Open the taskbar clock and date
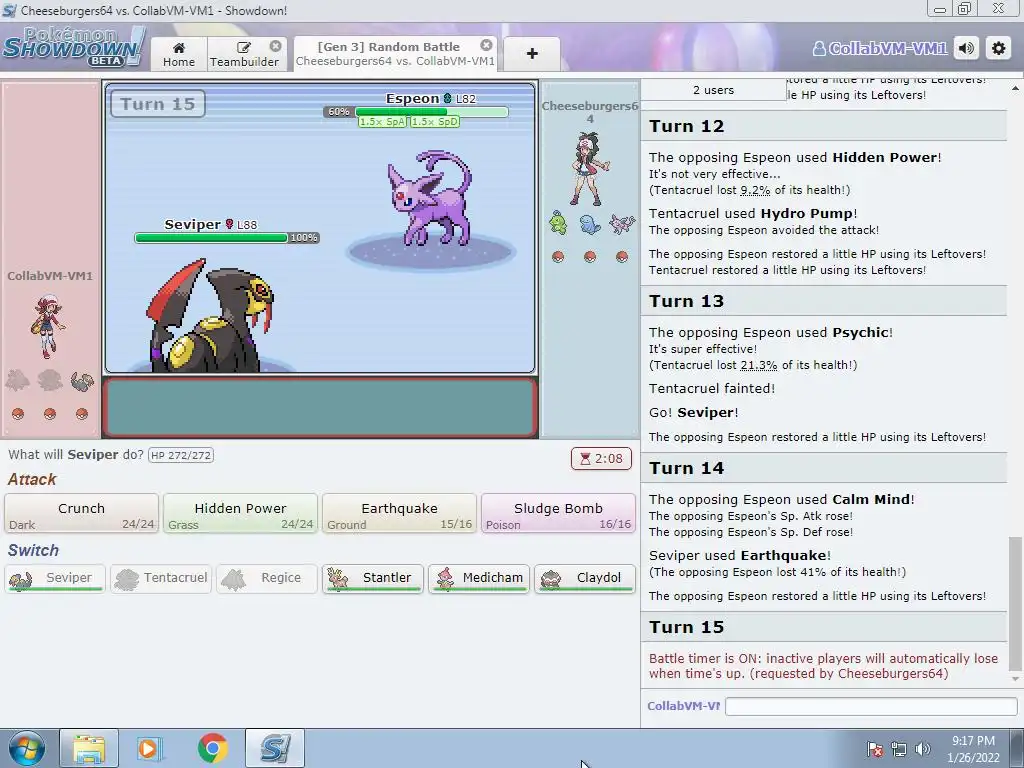The height and width of the screenshot is (768, 1024). tap(973, 749)
